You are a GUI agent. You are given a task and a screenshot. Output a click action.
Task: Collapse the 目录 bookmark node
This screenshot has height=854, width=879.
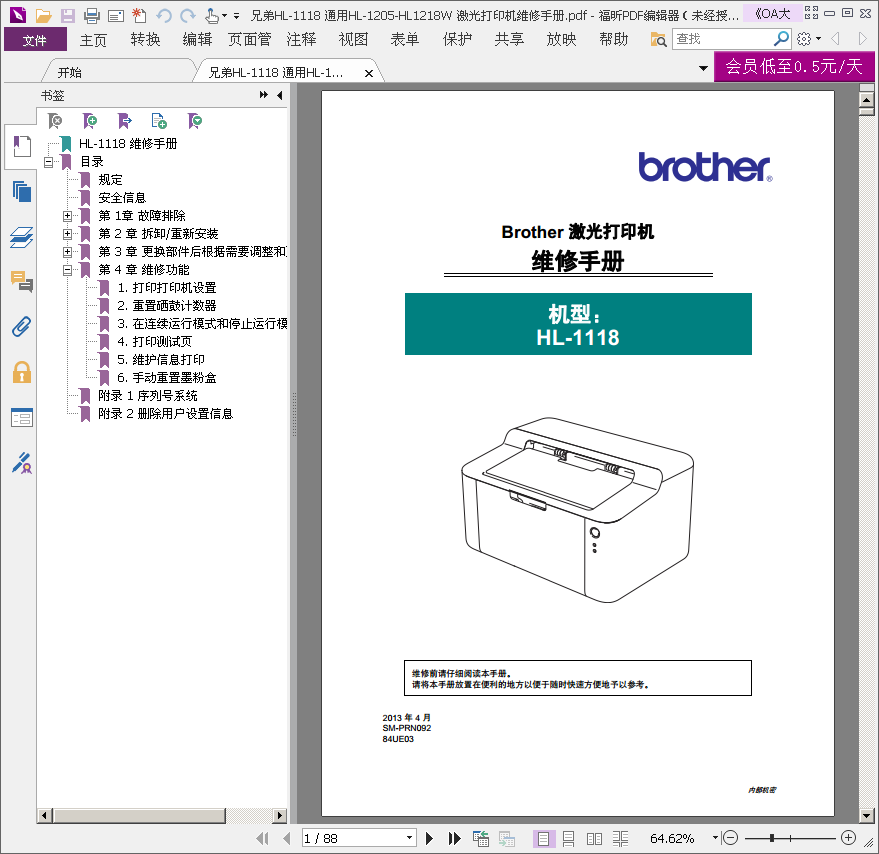(48, 162)
